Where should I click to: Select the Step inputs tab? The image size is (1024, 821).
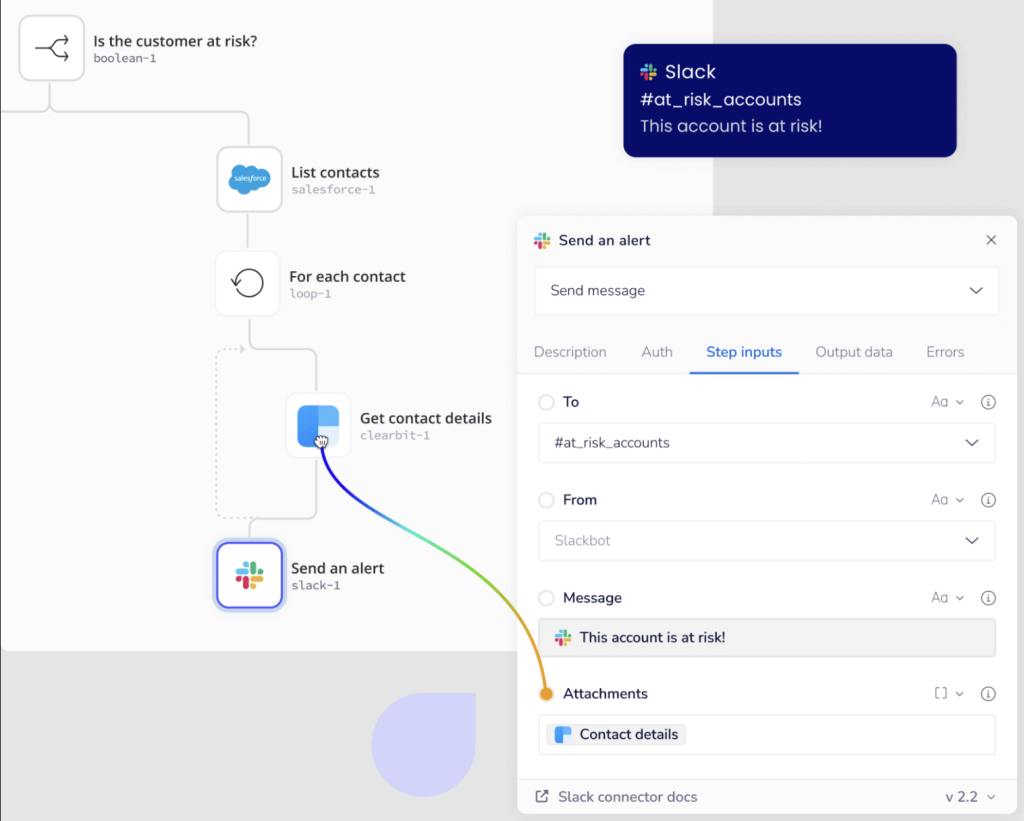click(744, 352)
